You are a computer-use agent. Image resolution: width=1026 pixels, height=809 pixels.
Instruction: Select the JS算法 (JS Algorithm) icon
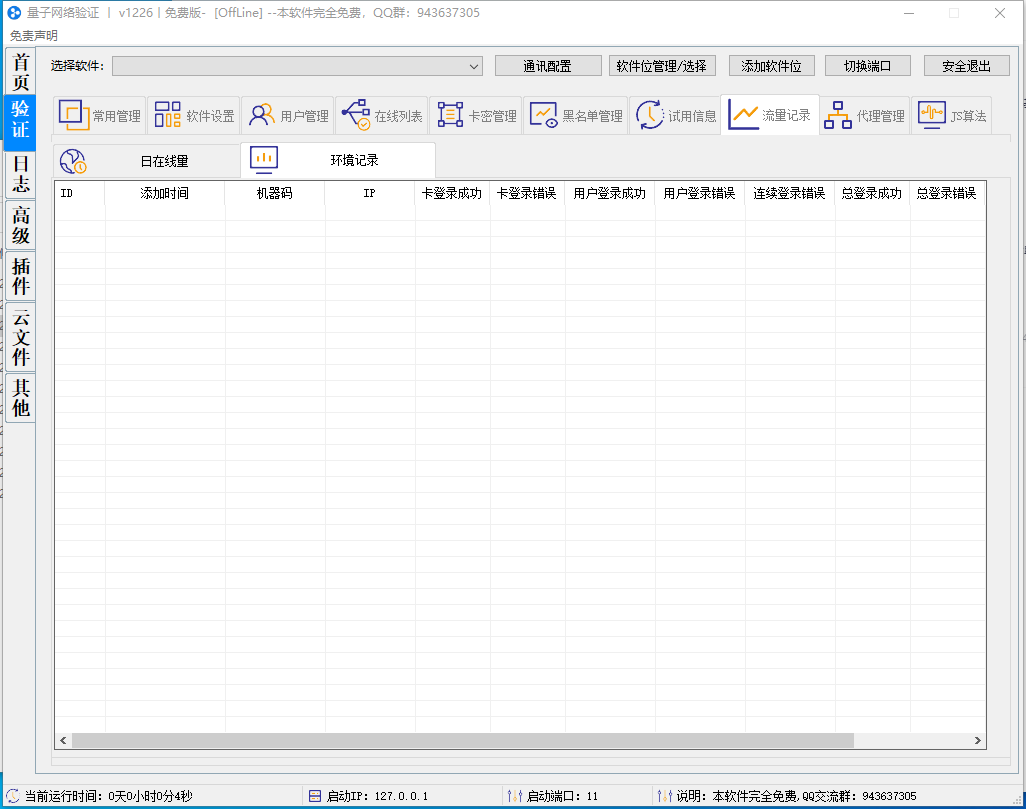951,114
